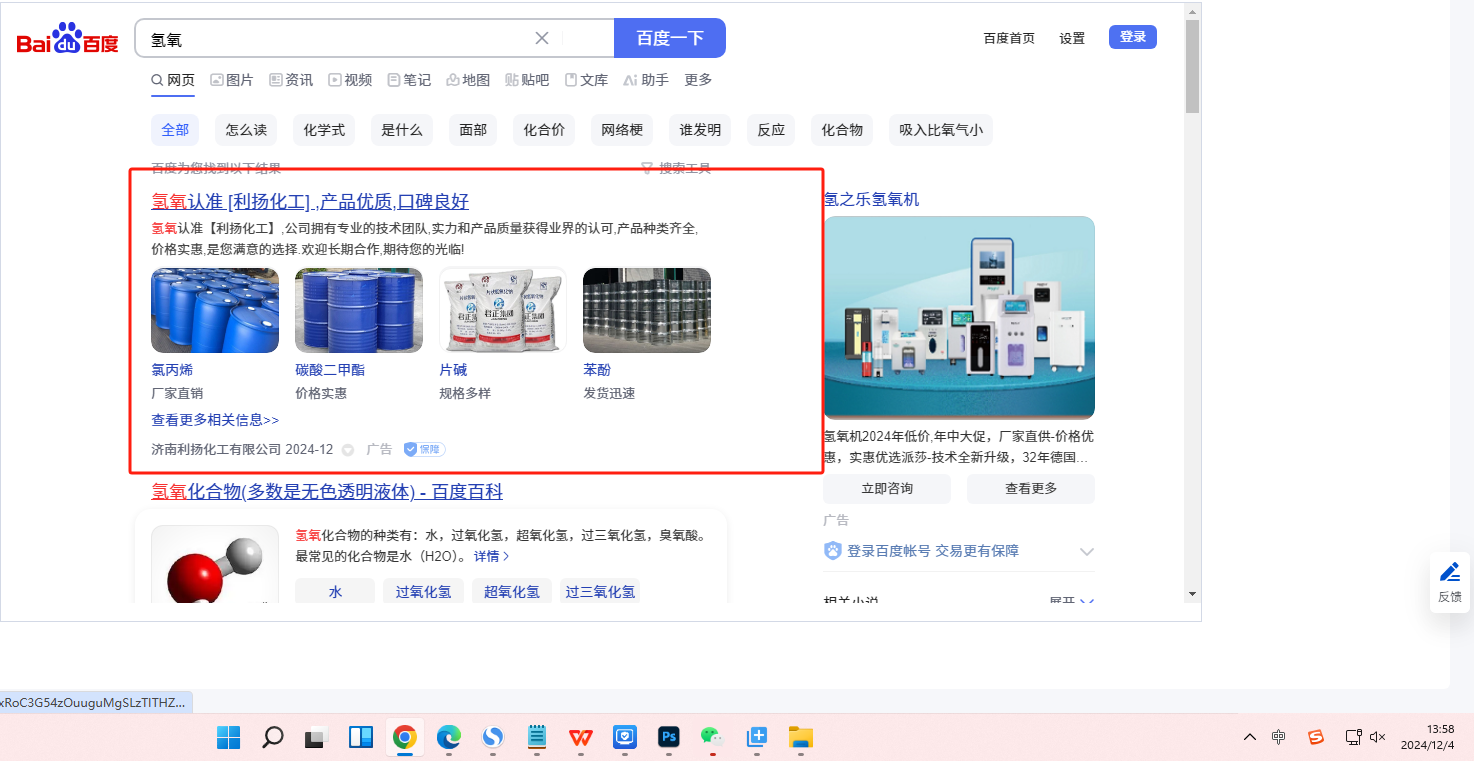Viewport: 1474px width, 761px height.
Task: Open the 百度首页 link
Action: [x=1009, y=38]
